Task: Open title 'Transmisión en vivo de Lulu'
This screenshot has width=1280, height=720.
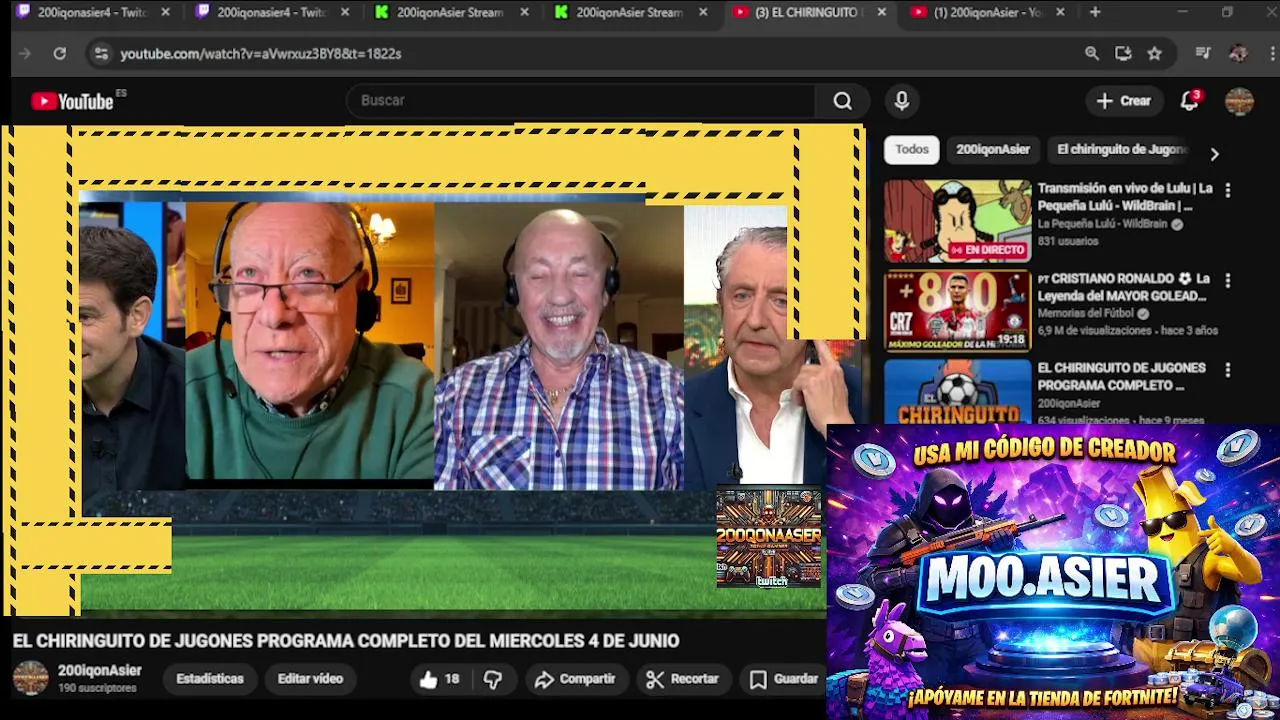Action: click(x=1125, y=197)
